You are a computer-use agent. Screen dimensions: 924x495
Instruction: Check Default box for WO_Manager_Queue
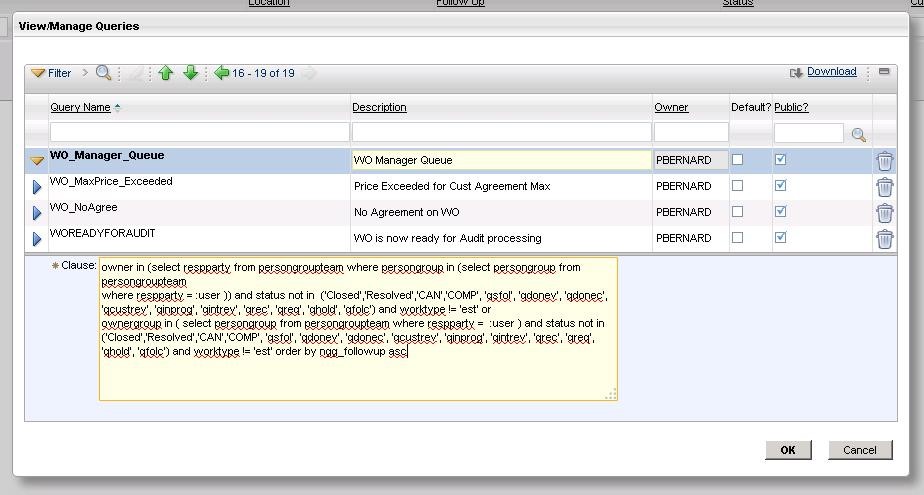click(737, 160)
